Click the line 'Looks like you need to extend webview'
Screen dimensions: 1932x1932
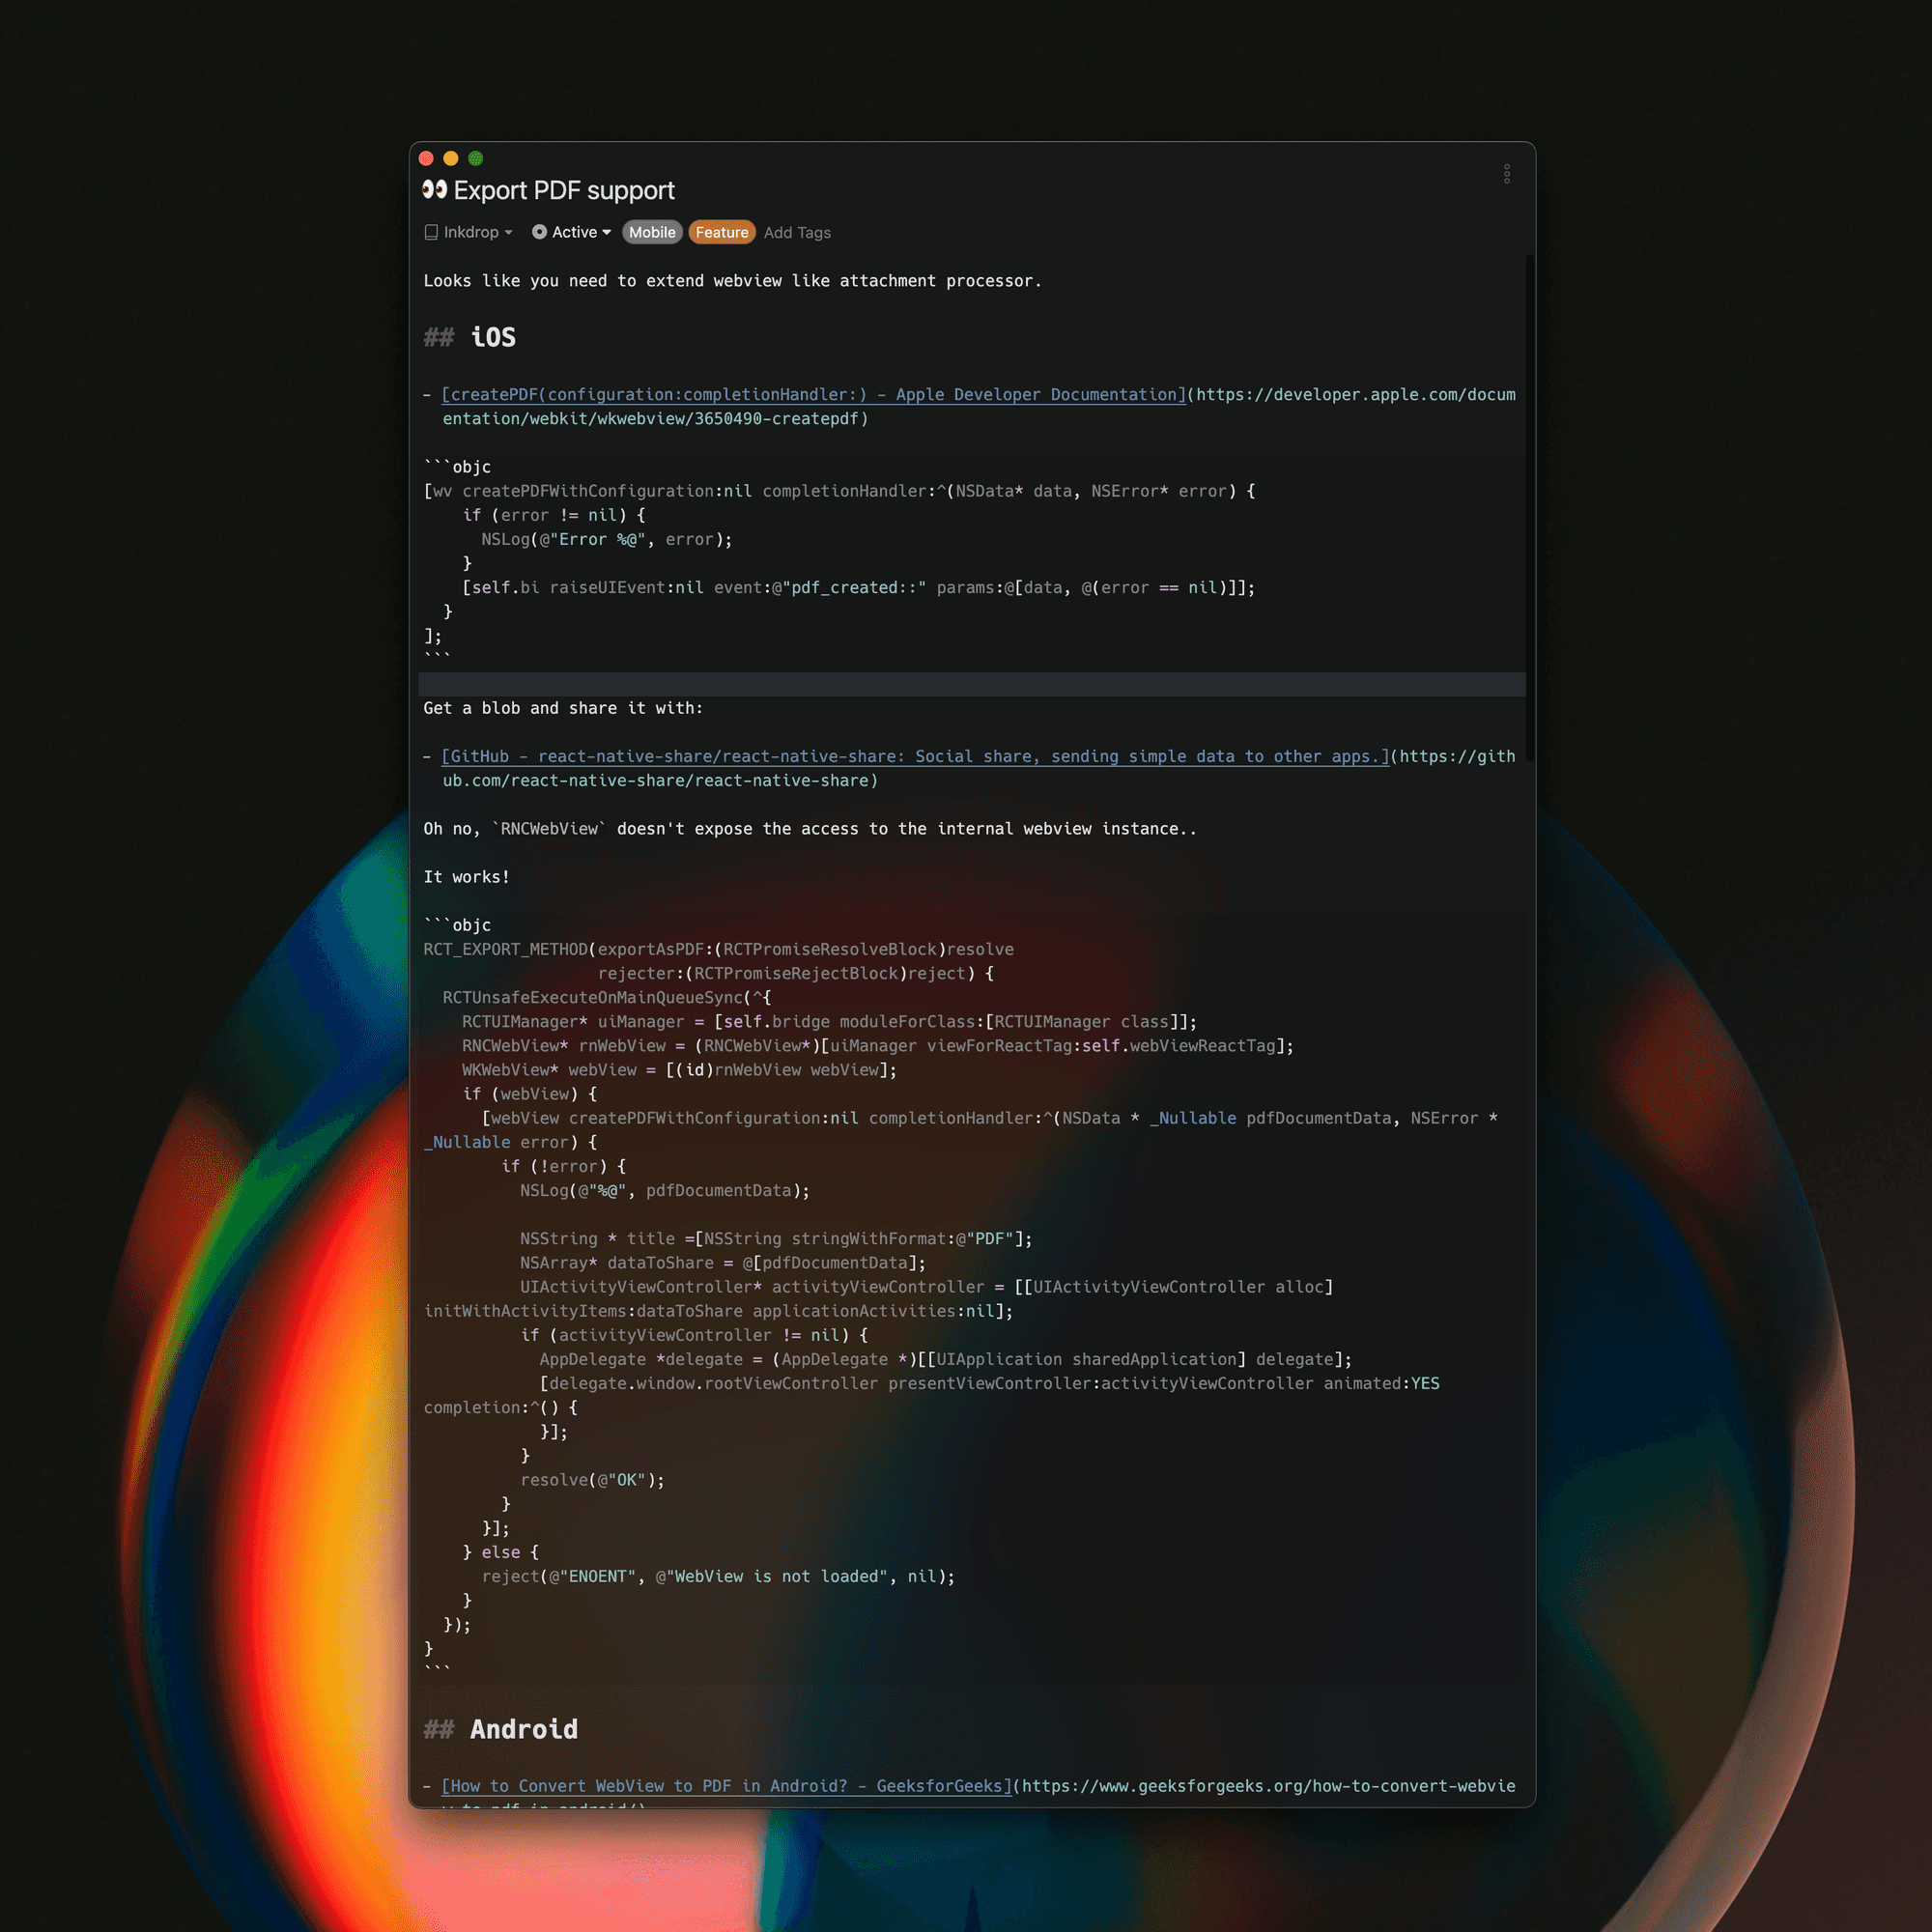pos(732,281)
